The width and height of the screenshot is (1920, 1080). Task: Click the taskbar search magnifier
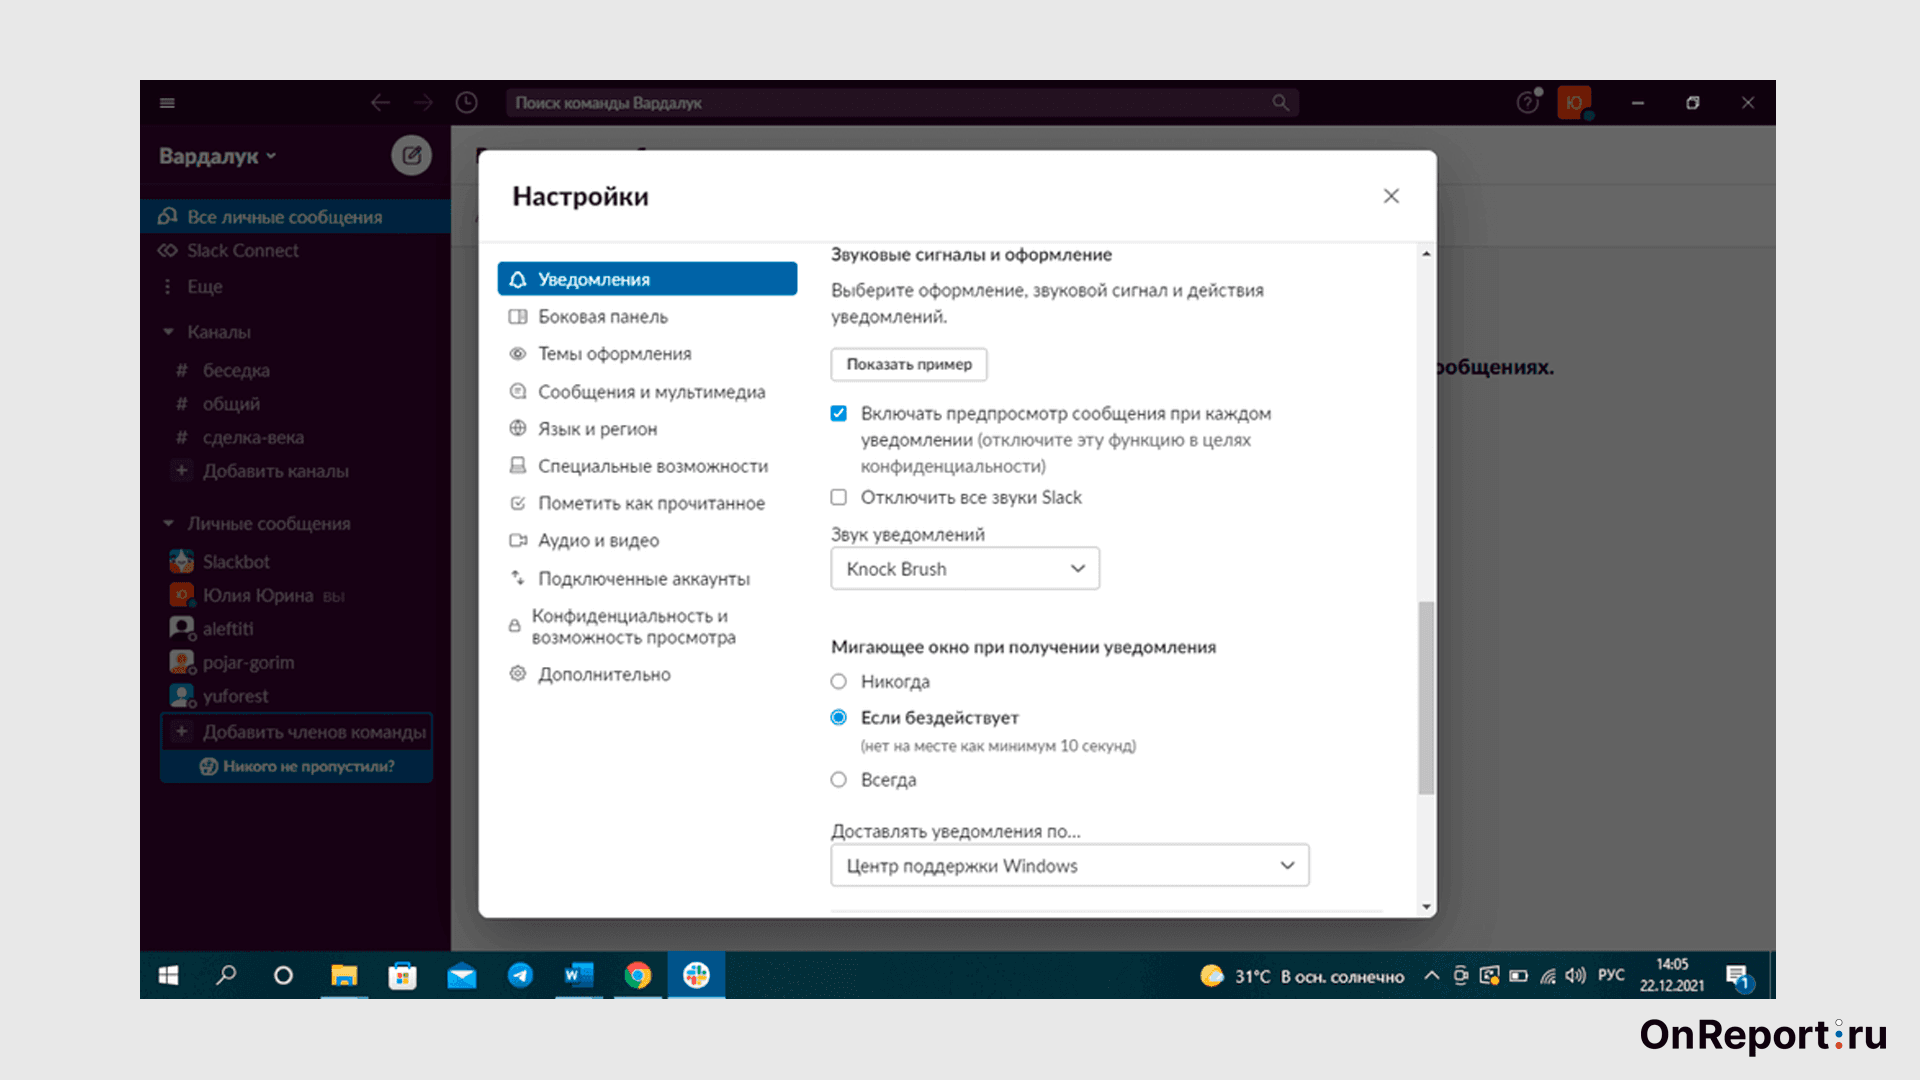(x=226, y=975)
